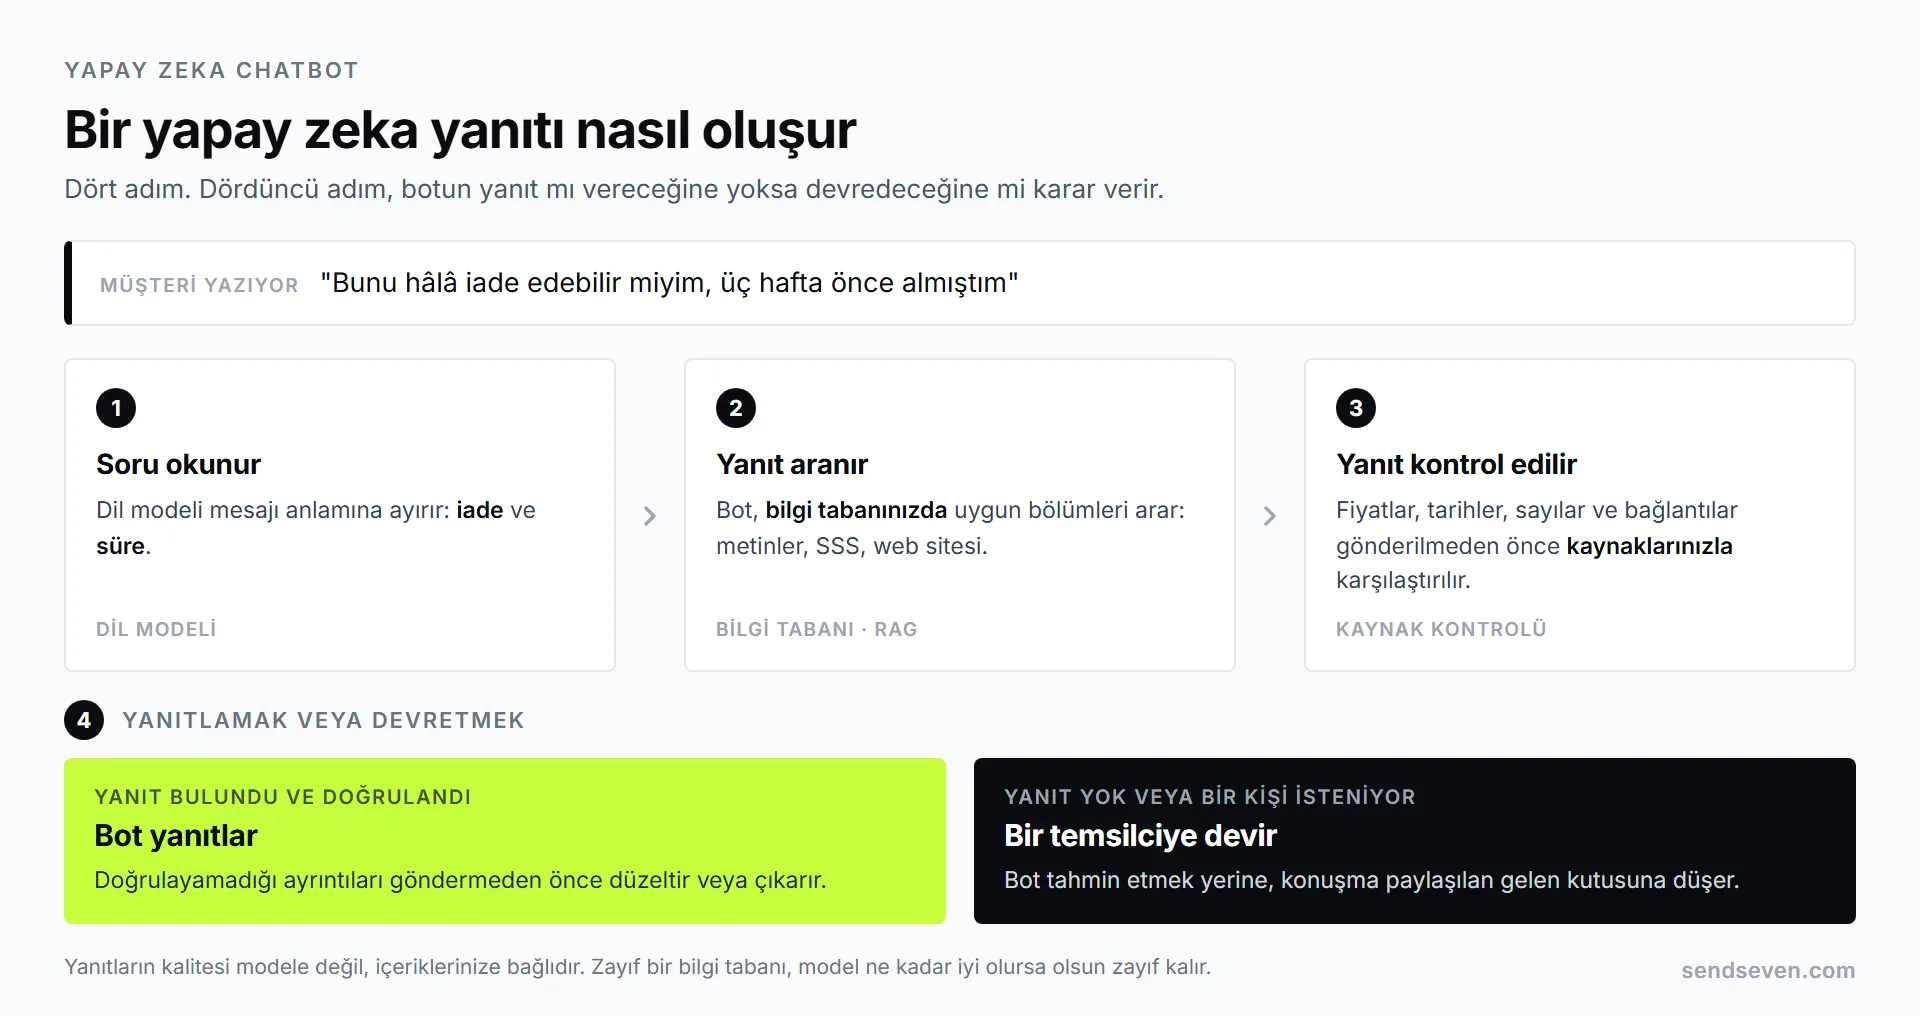Click the bold phrase bilgi tabanınızda

point(856,510)
